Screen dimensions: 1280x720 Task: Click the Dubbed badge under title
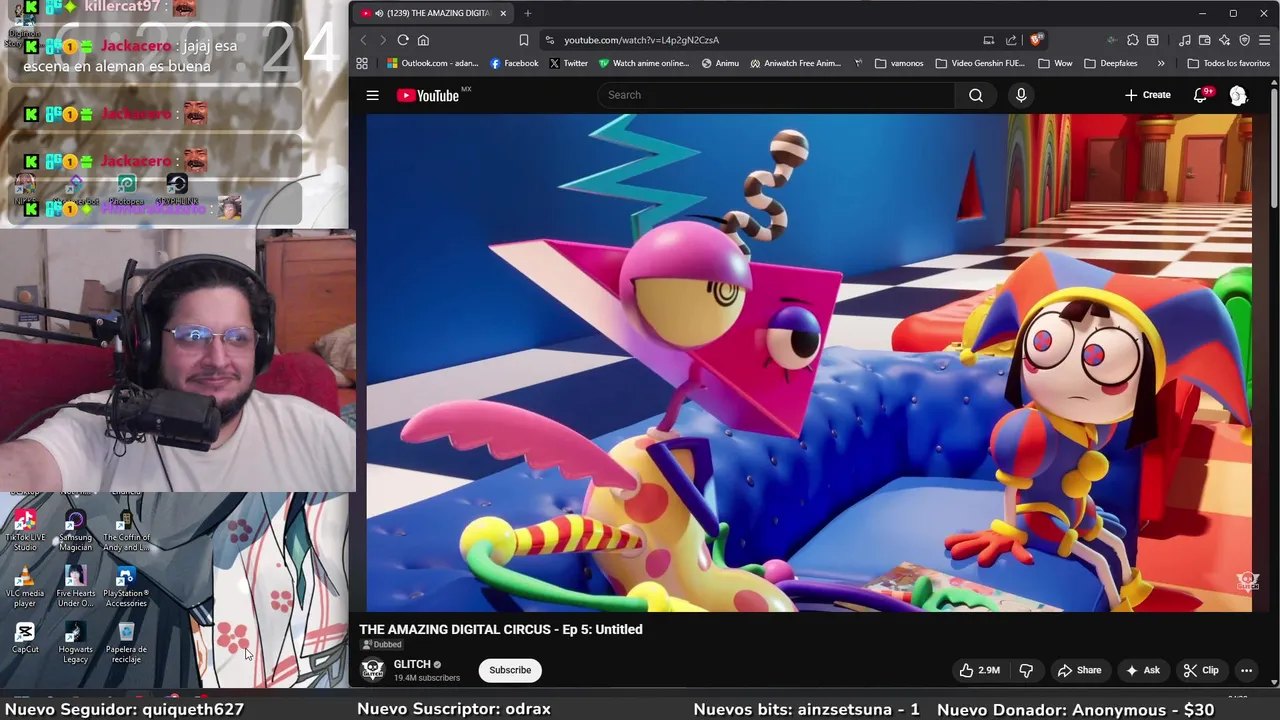(x=381, y=645)
